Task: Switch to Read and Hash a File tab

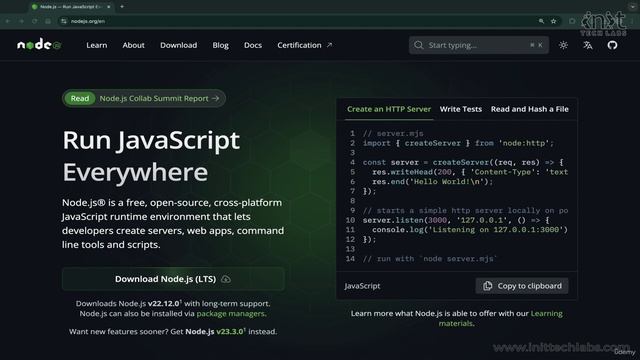Action: click(529, 109)
